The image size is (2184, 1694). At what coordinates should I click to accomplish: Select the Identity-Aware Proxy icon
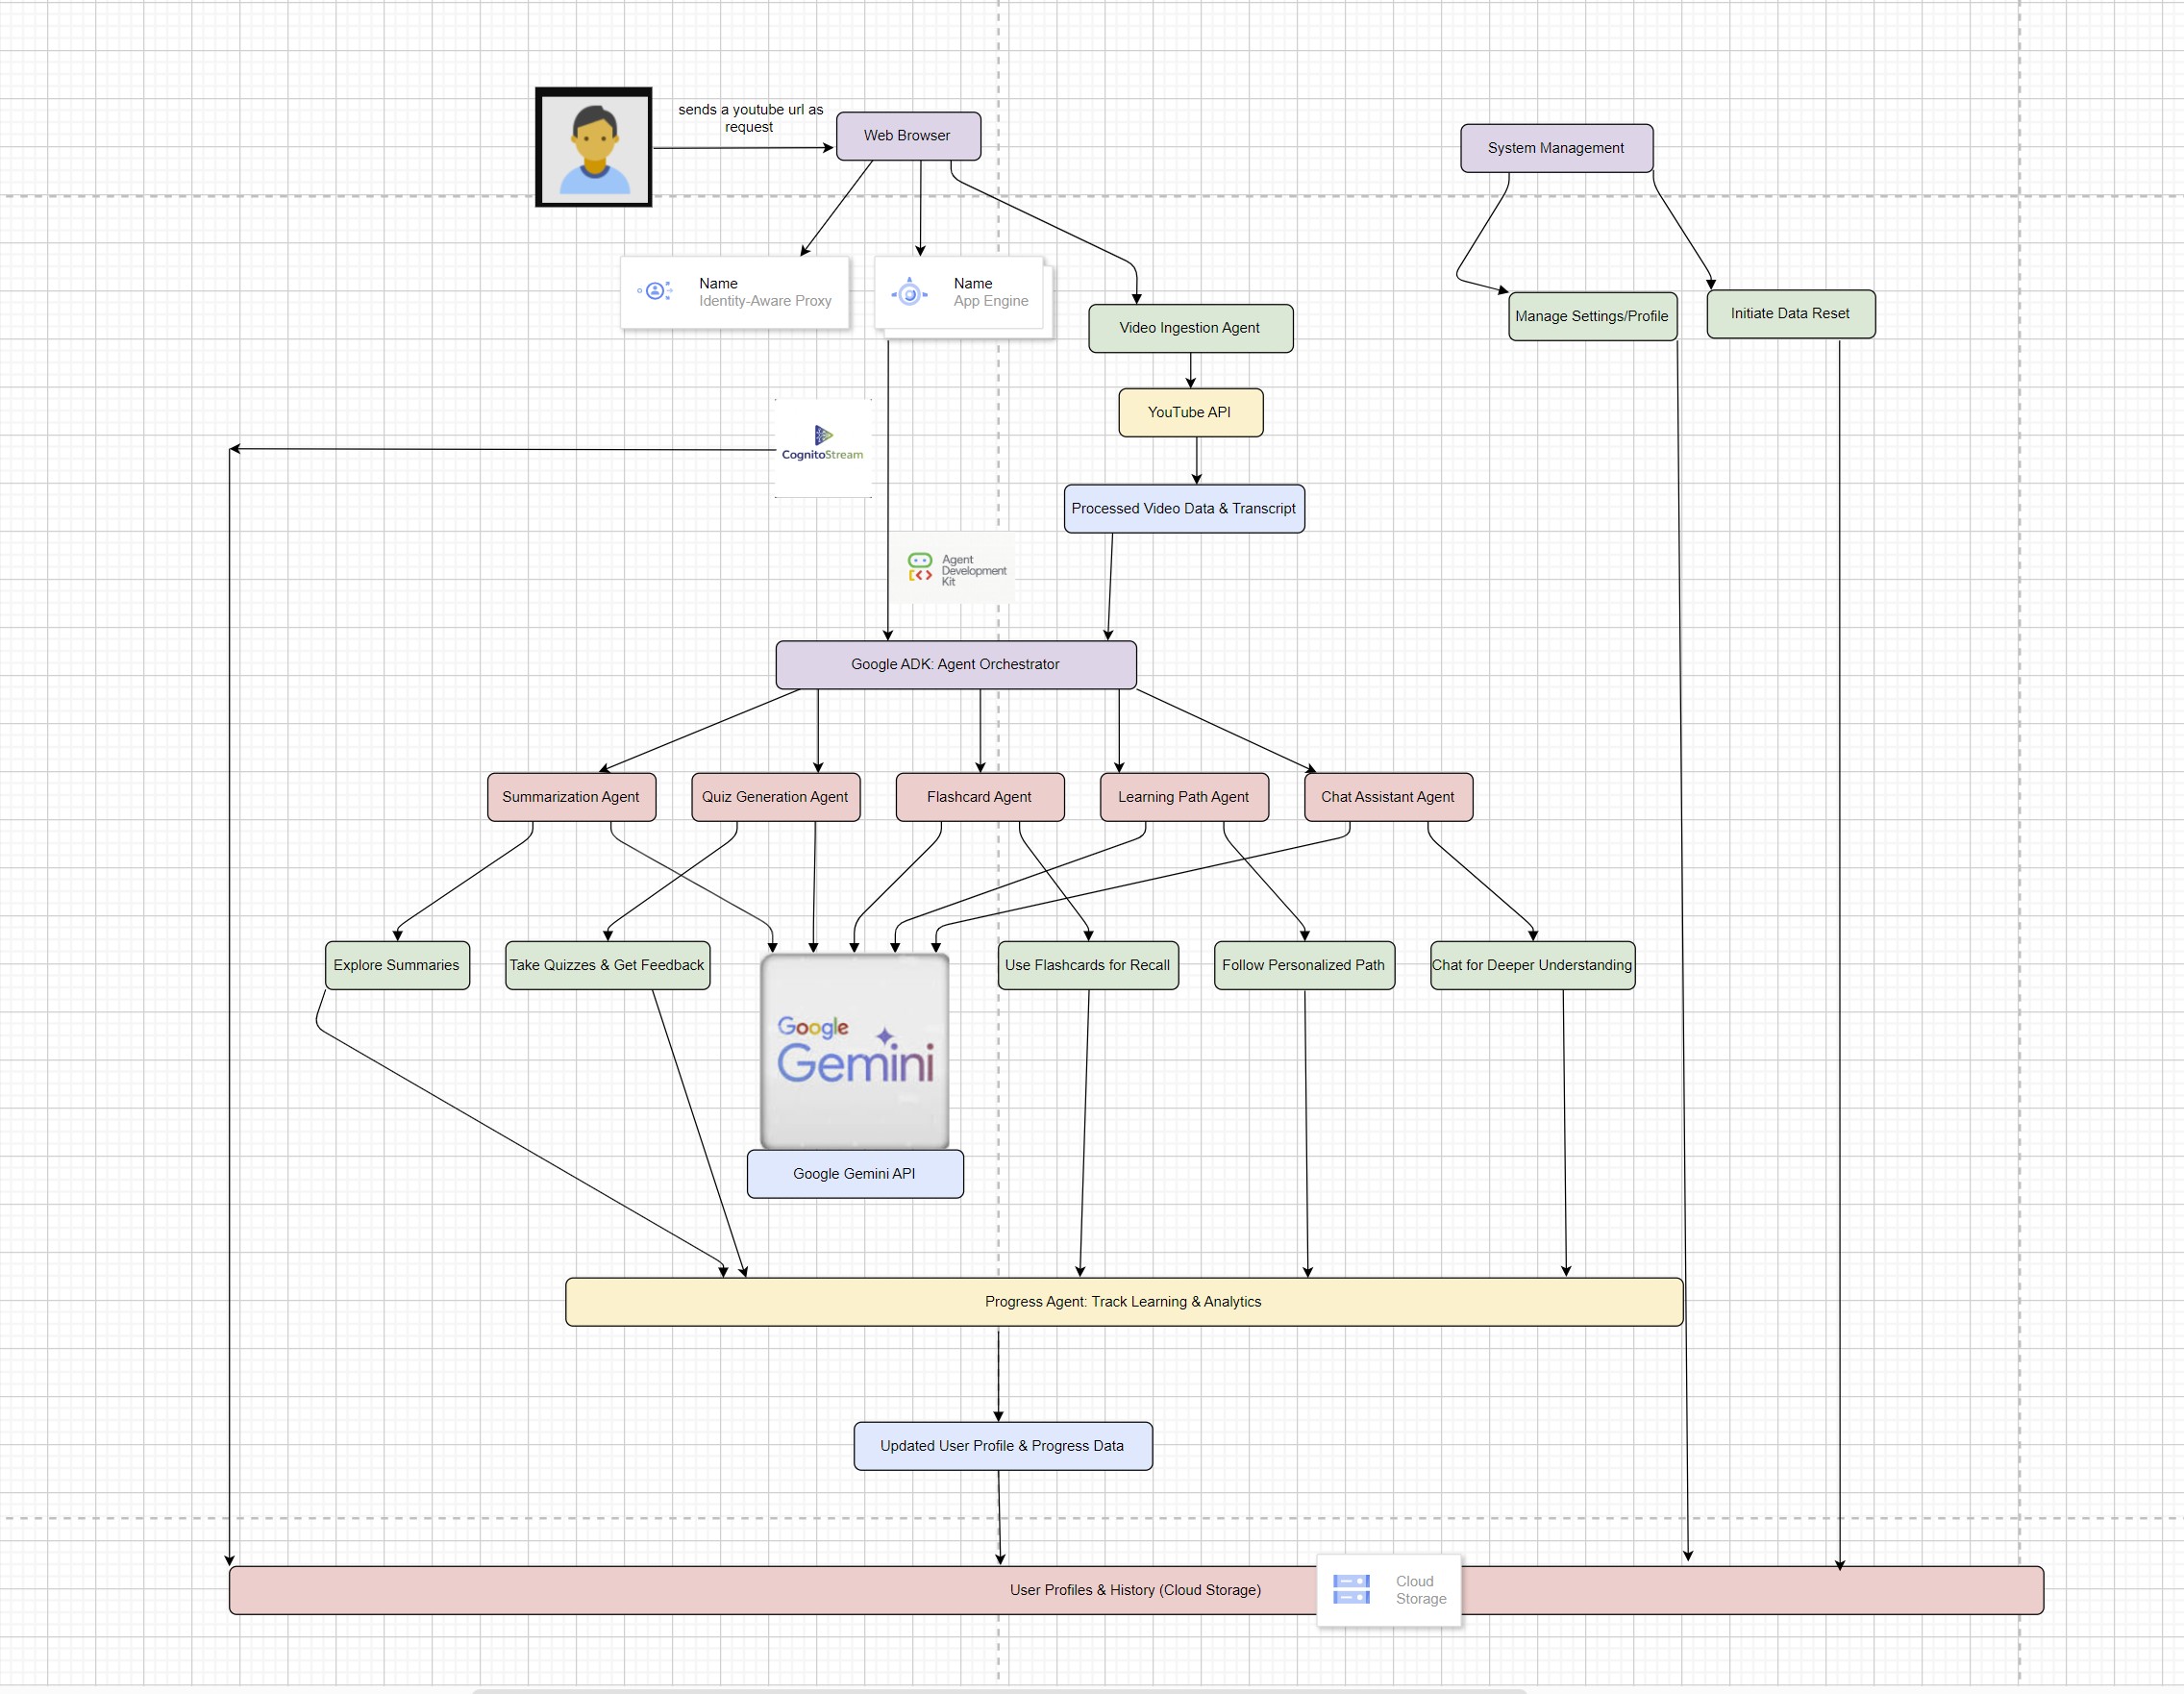pyautogui.click(x=655, y=292)
